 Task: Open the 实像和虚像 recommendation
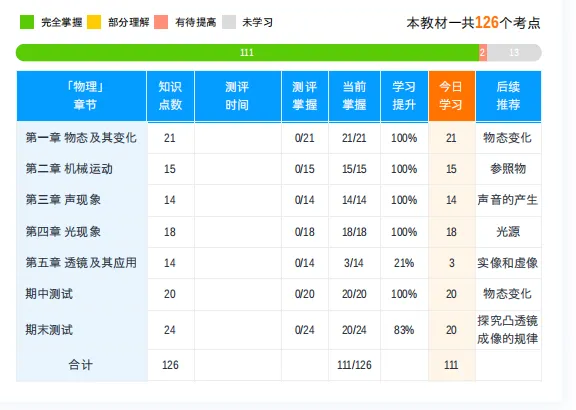click(x=508, y=263)
